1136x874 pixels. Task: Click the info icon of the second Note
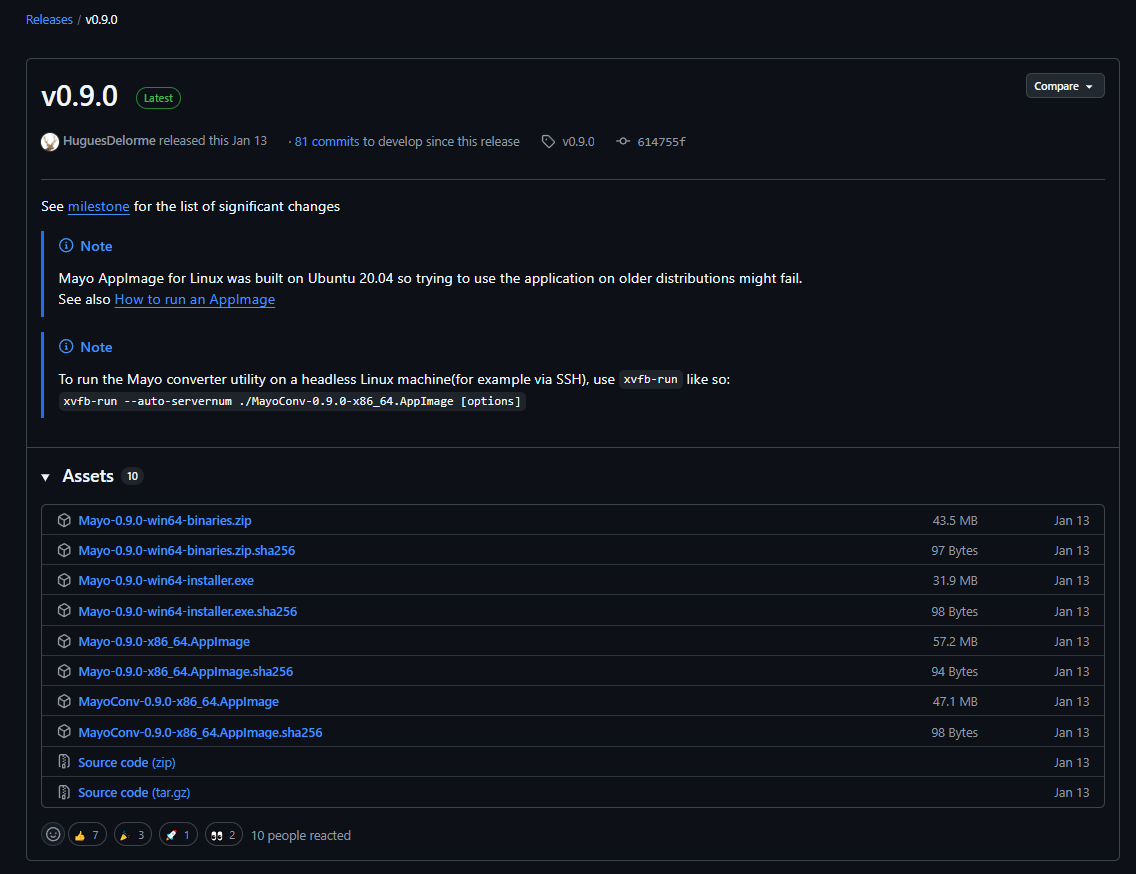66,346
